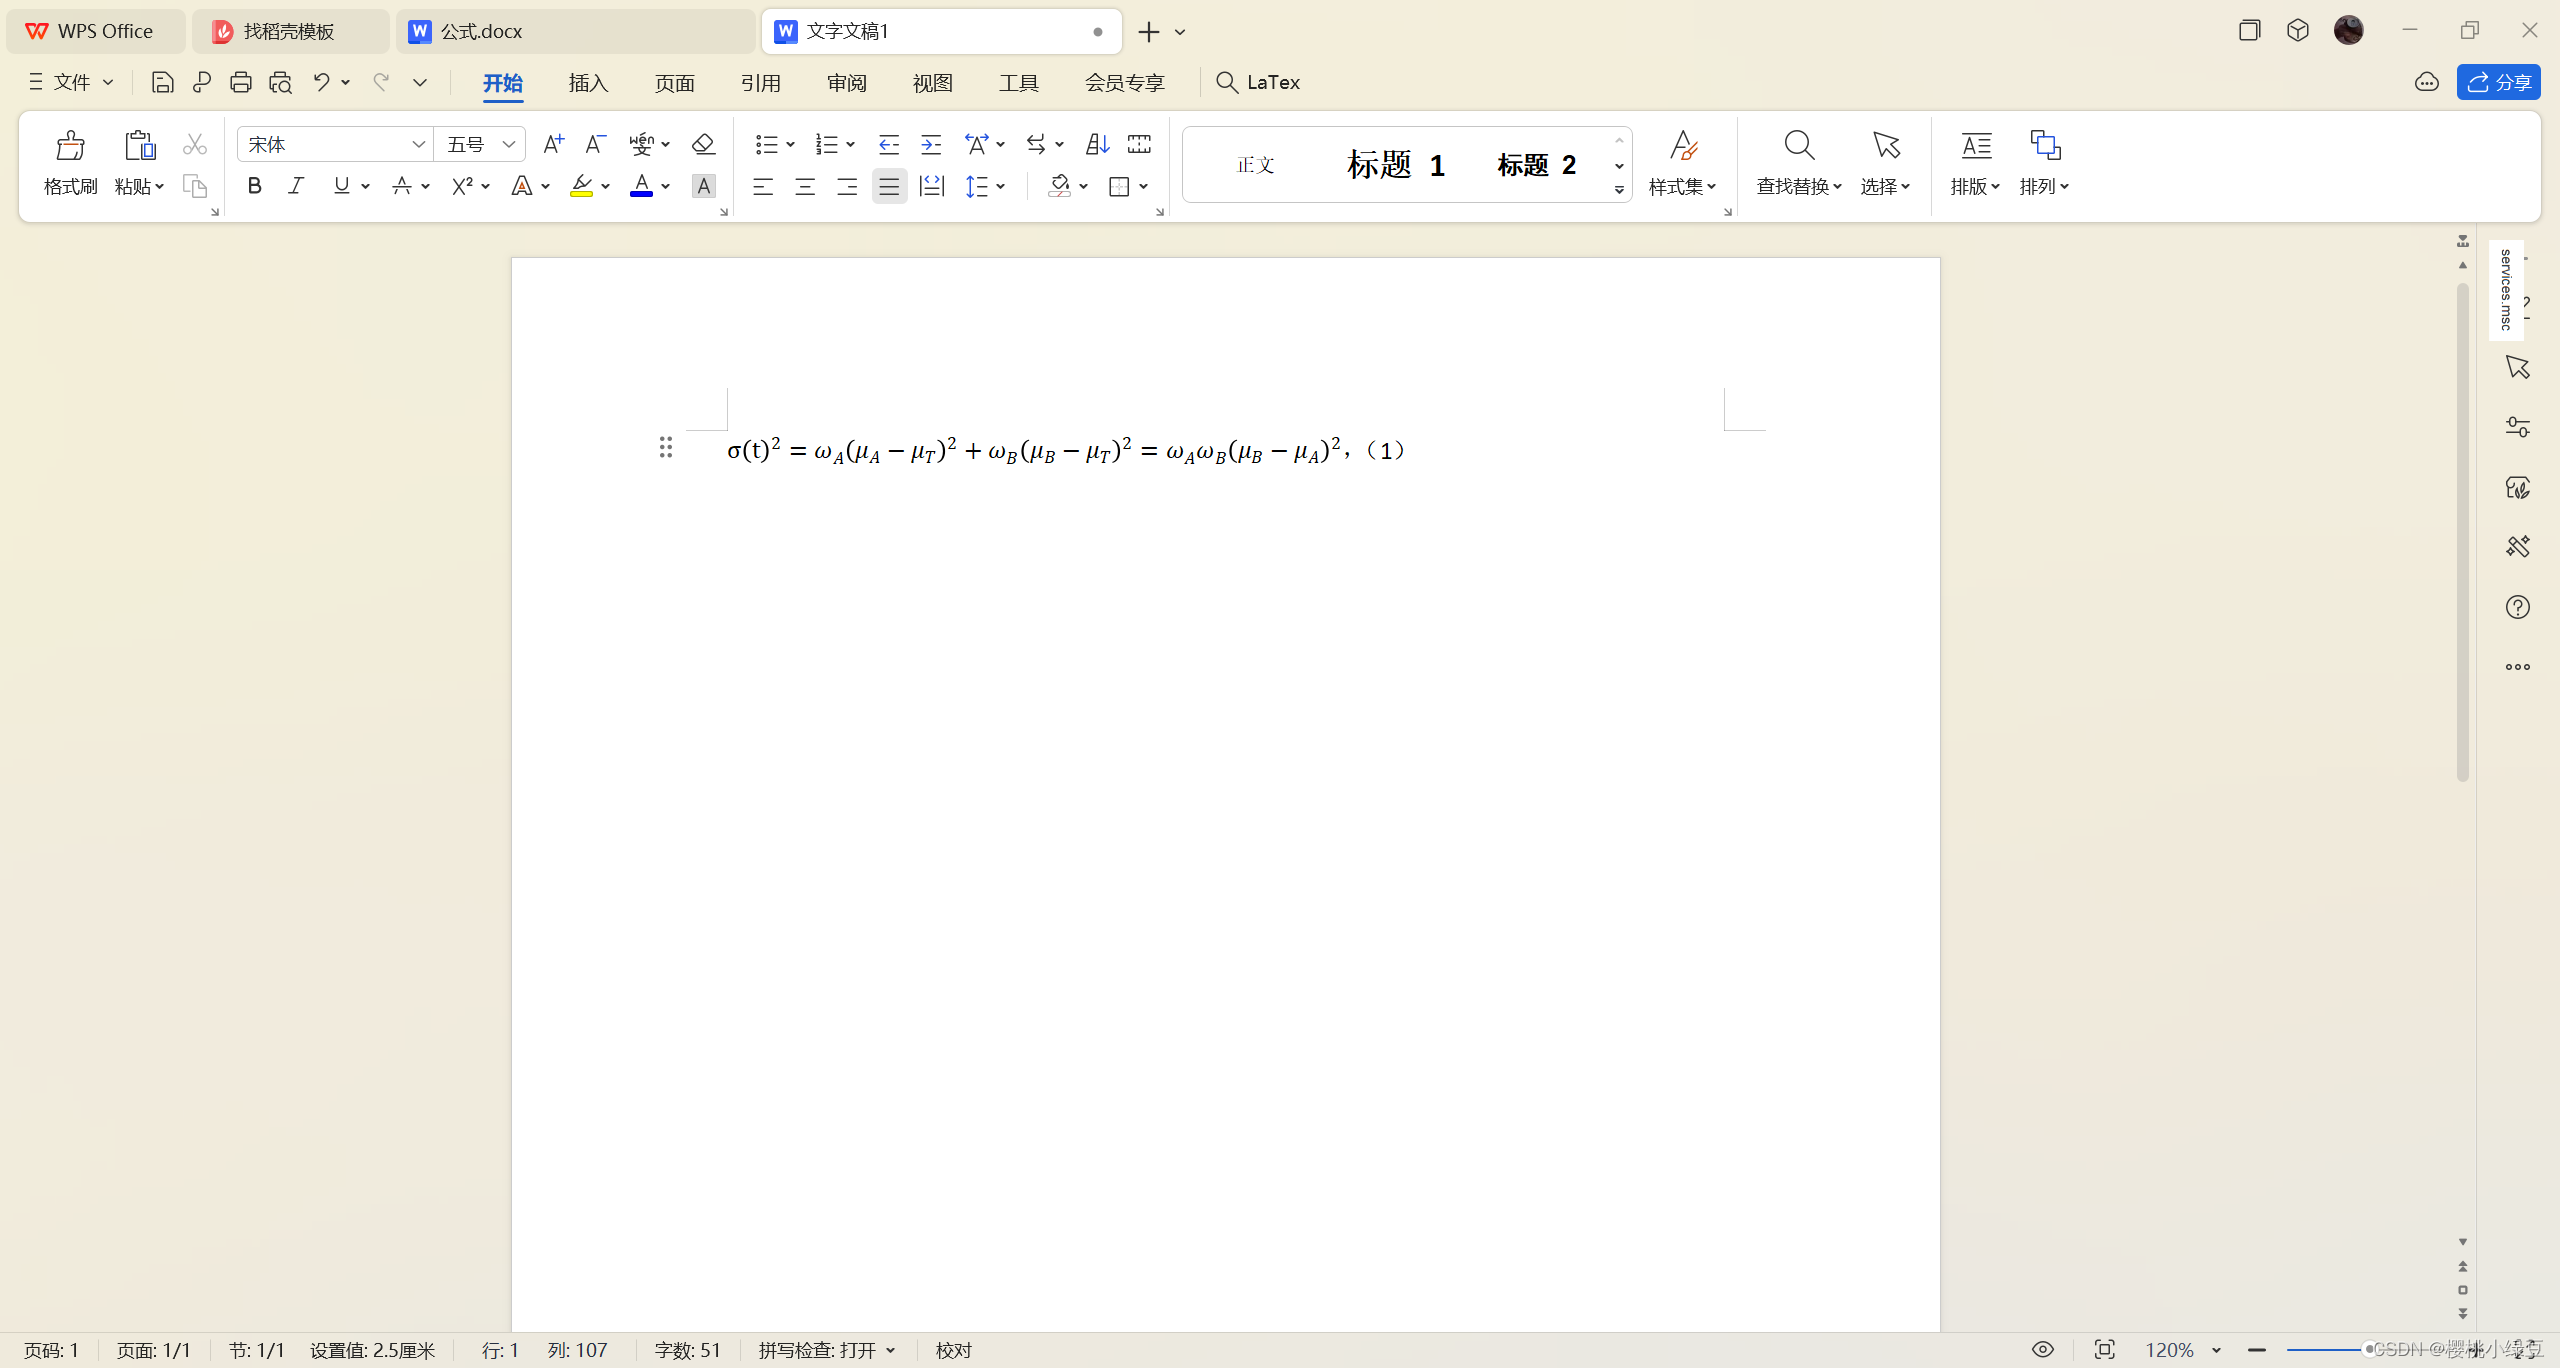
Task: Open the font name dropdown showing 宋体
Action: click(x=418, y=144)
